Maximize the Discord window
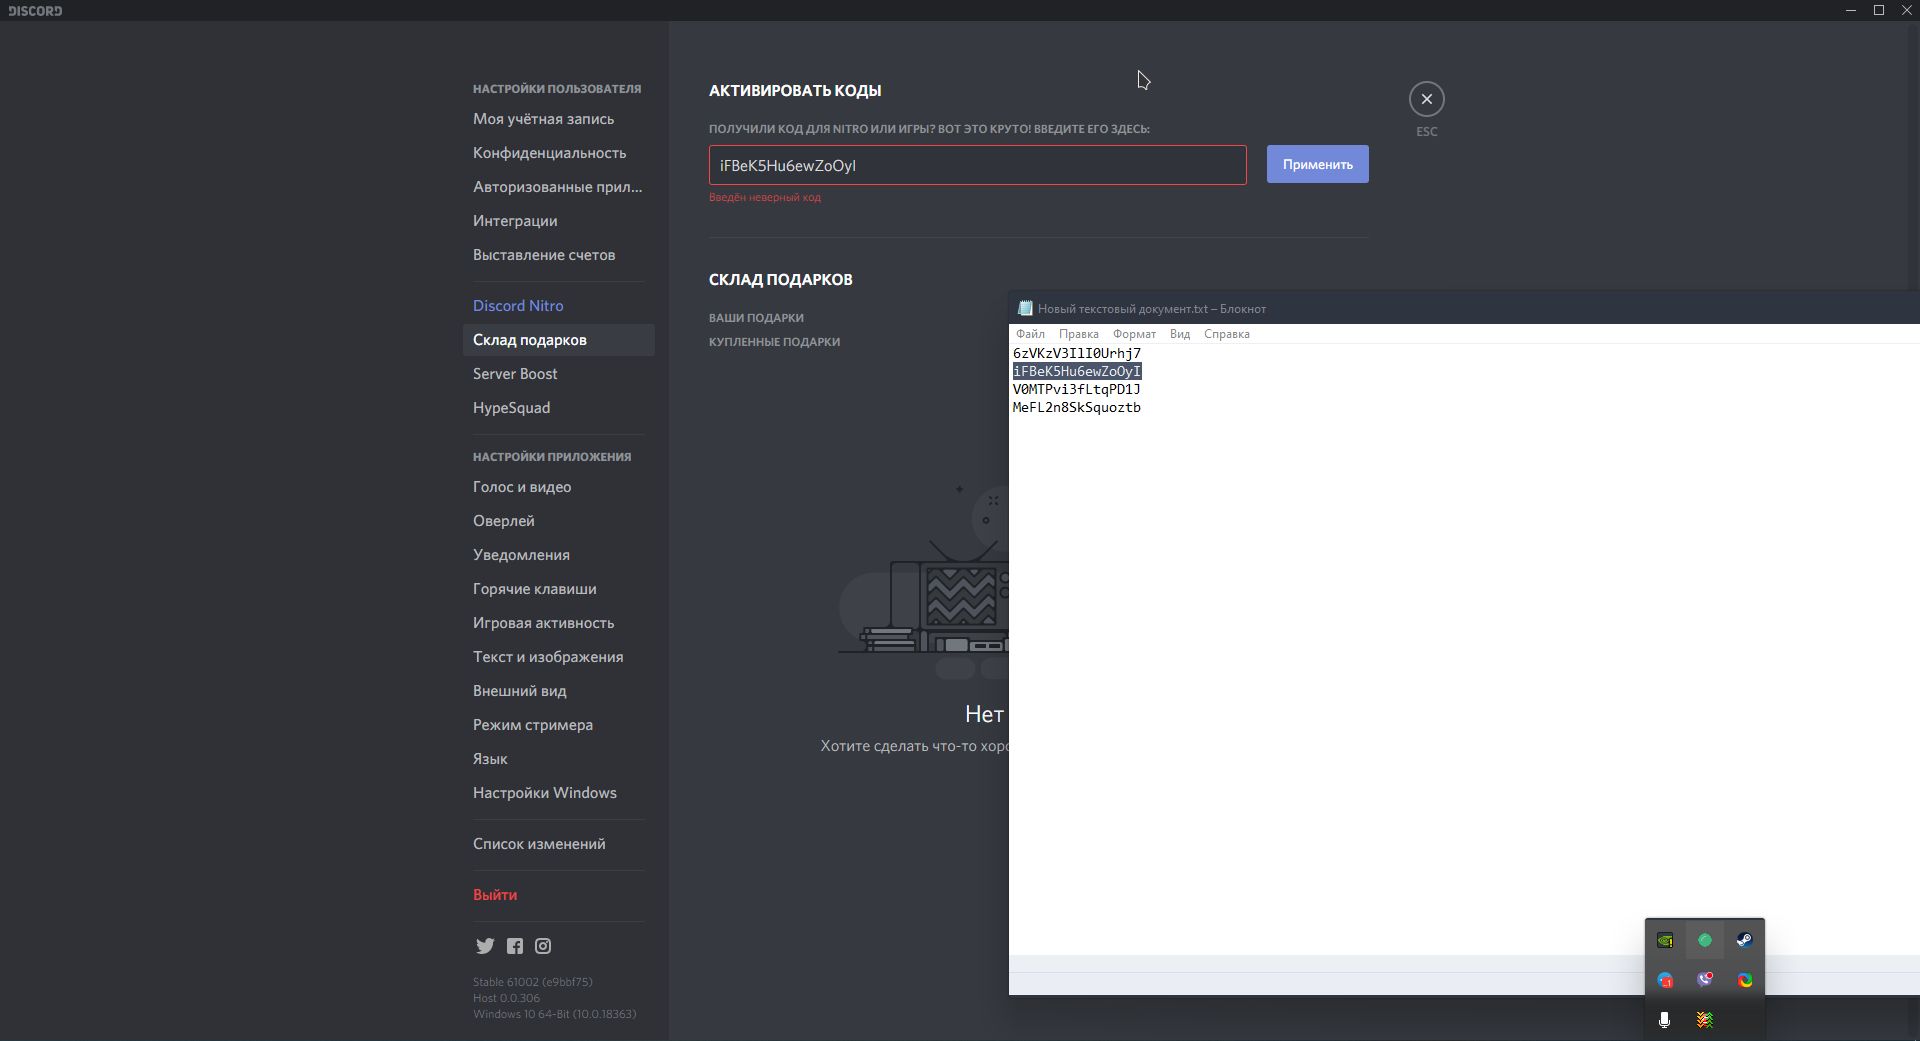The image size is (1920, 1041). [1878, 10]
